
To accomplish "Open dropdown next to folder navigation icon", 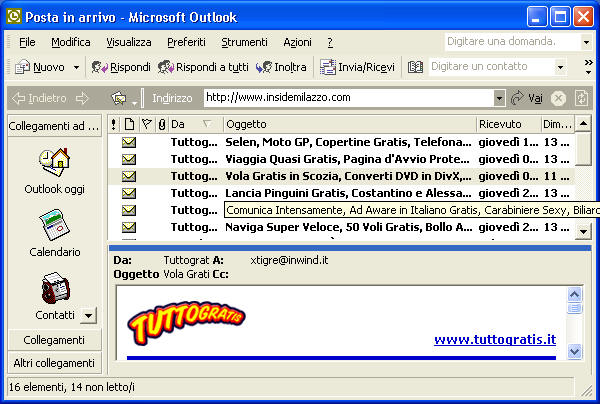I will pyautogui.click(x=134, y=103).
